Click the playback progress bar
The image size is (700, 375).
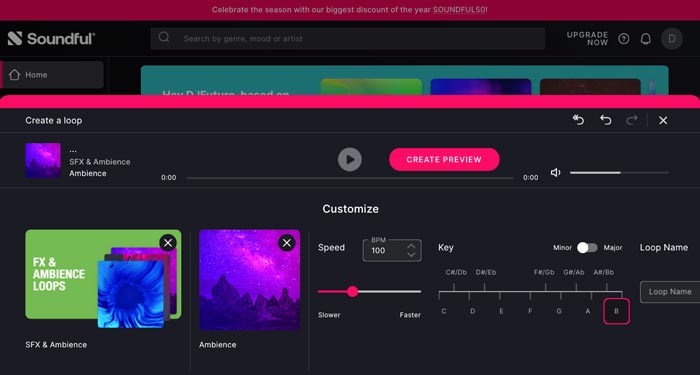pos(350,178)
